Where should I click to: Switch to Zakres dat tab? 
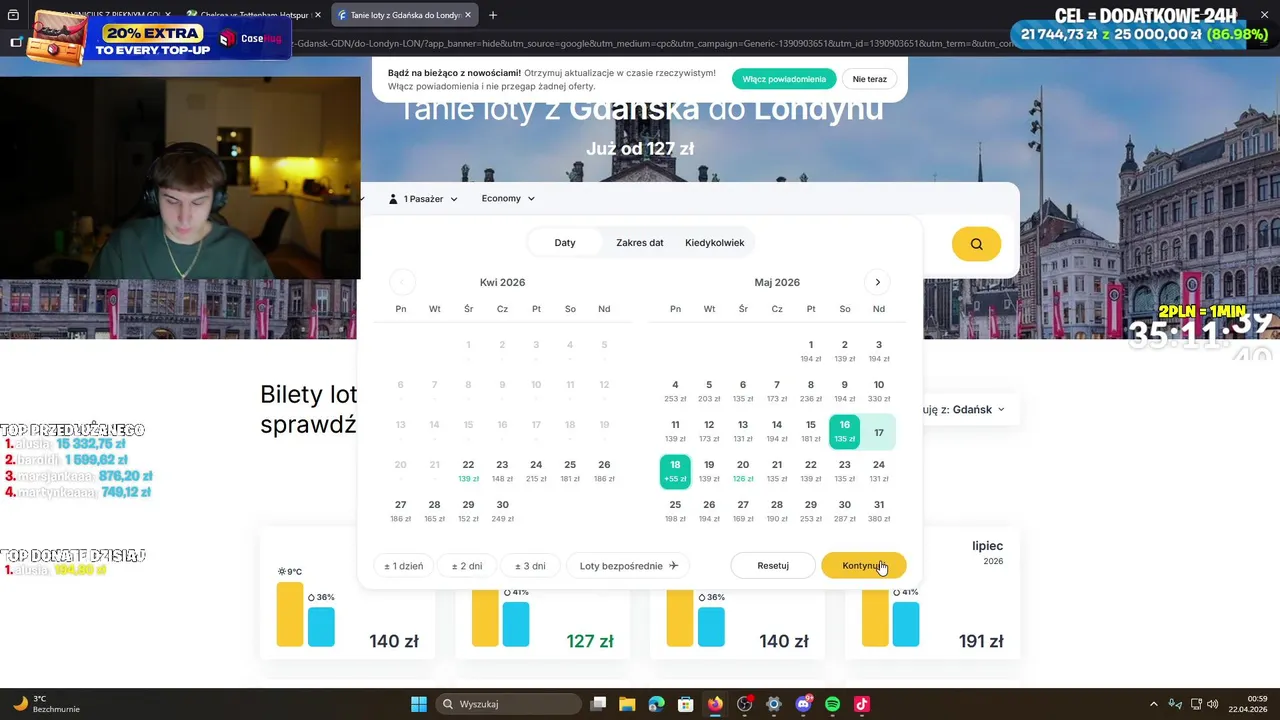(x=640, y=243)
